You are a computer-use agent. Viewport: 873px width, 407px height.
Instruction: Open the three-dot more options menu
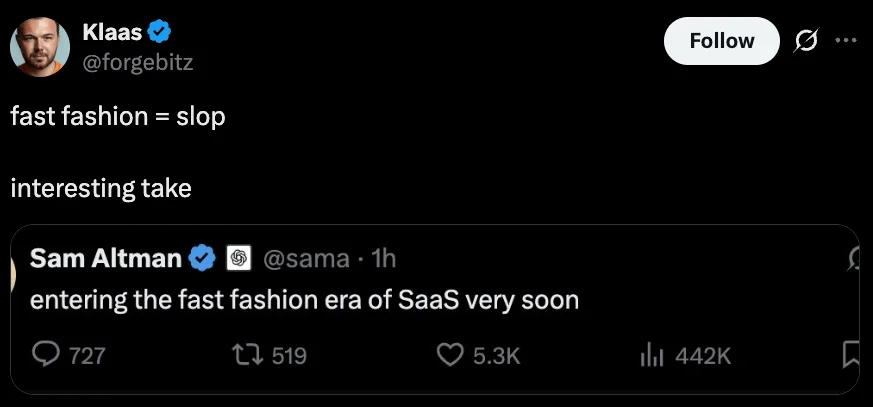(x=845, y=41)
